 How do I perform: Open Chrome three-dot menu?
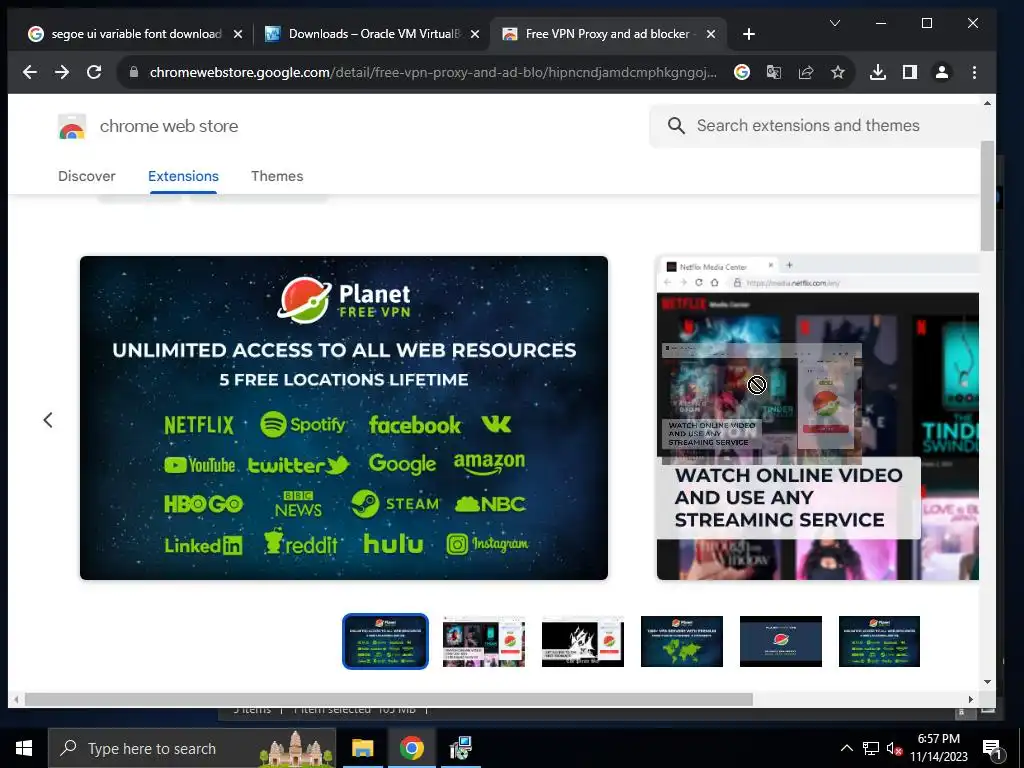tap(974, 72)
